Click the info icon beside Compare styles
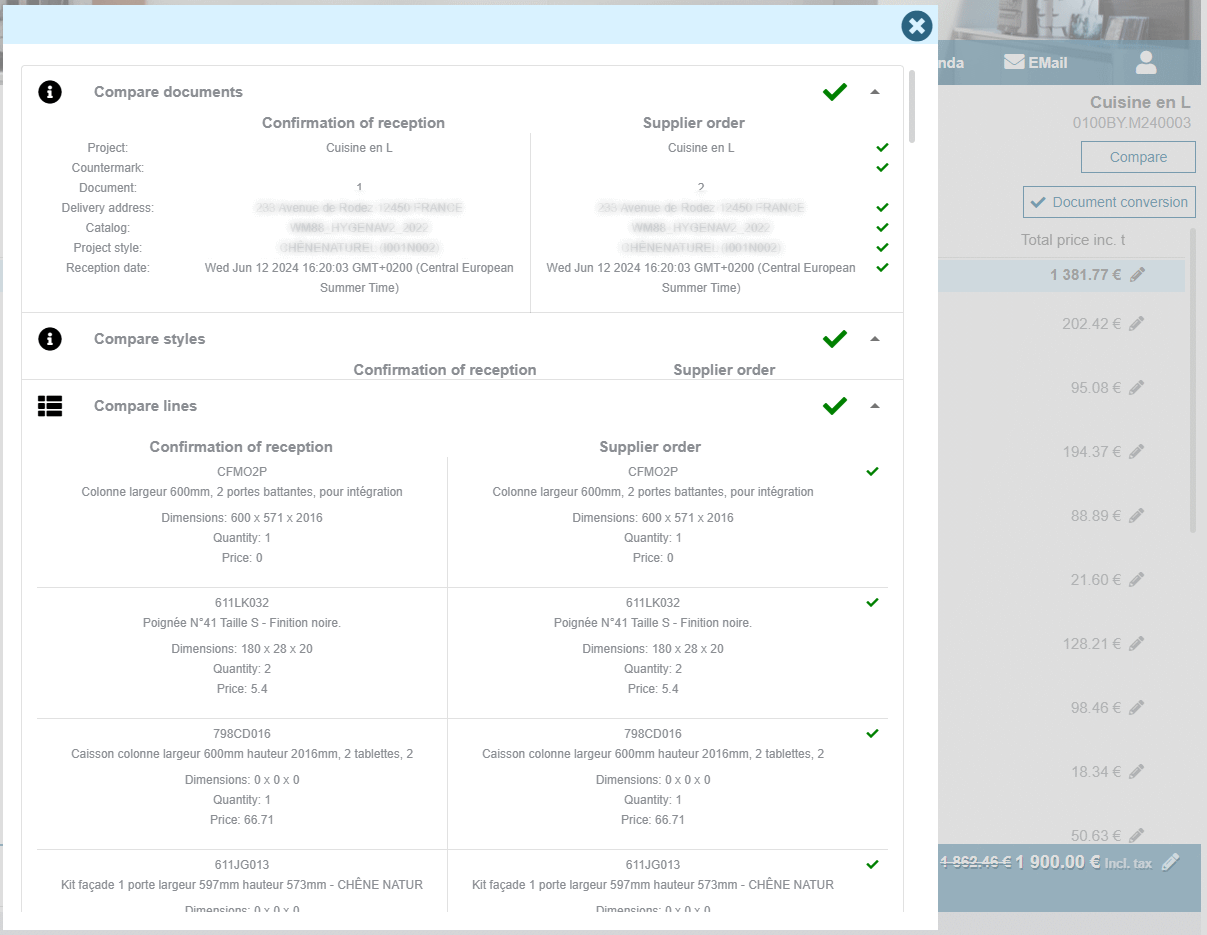Screen dimensions: 1207x935 click(x=50, y=339)
